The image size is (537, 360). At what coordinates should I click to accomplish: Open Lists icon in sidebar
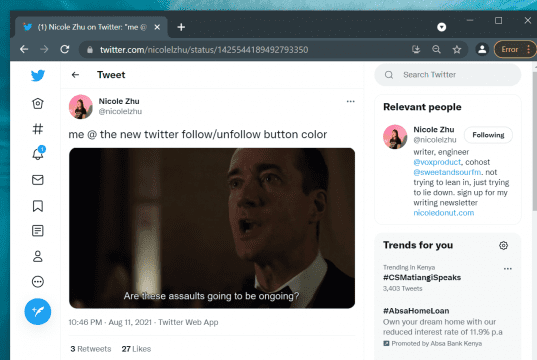click(x=38, y=231)
